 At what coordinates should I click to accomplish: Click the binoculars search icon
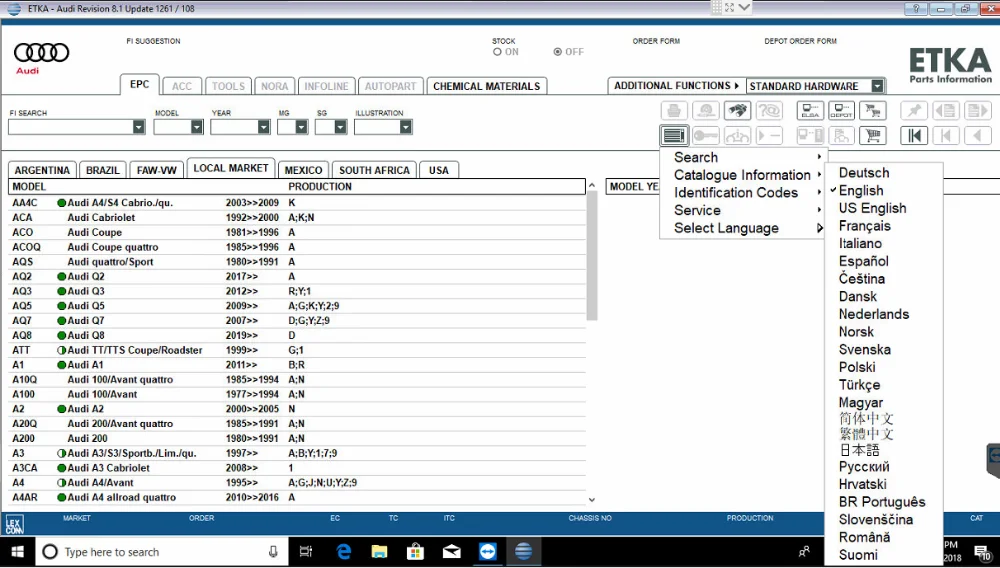tap(737, 111)
